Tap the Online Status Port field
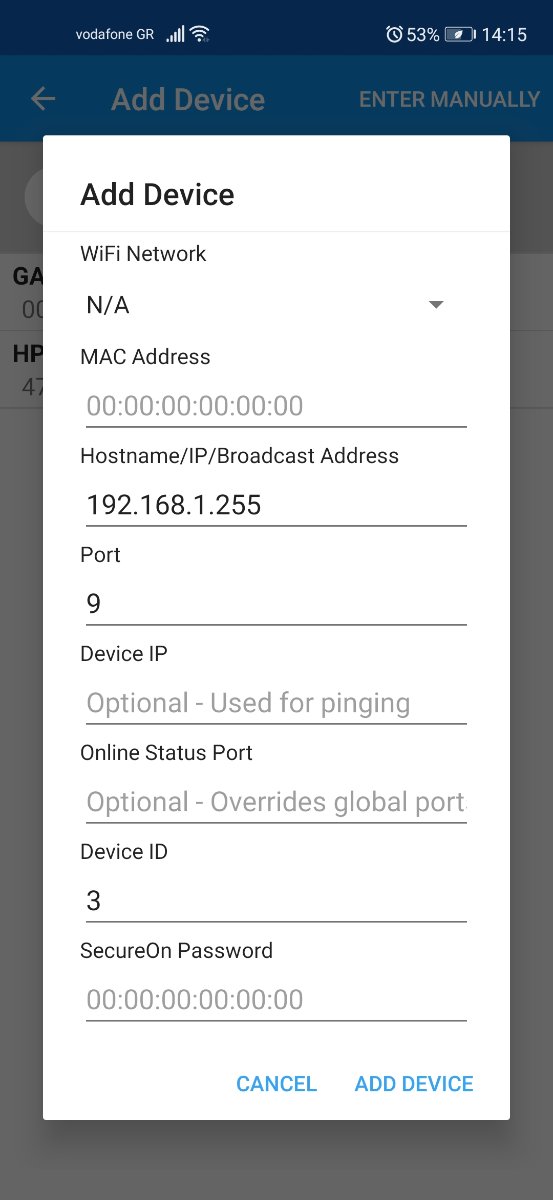 pos(276,801)
